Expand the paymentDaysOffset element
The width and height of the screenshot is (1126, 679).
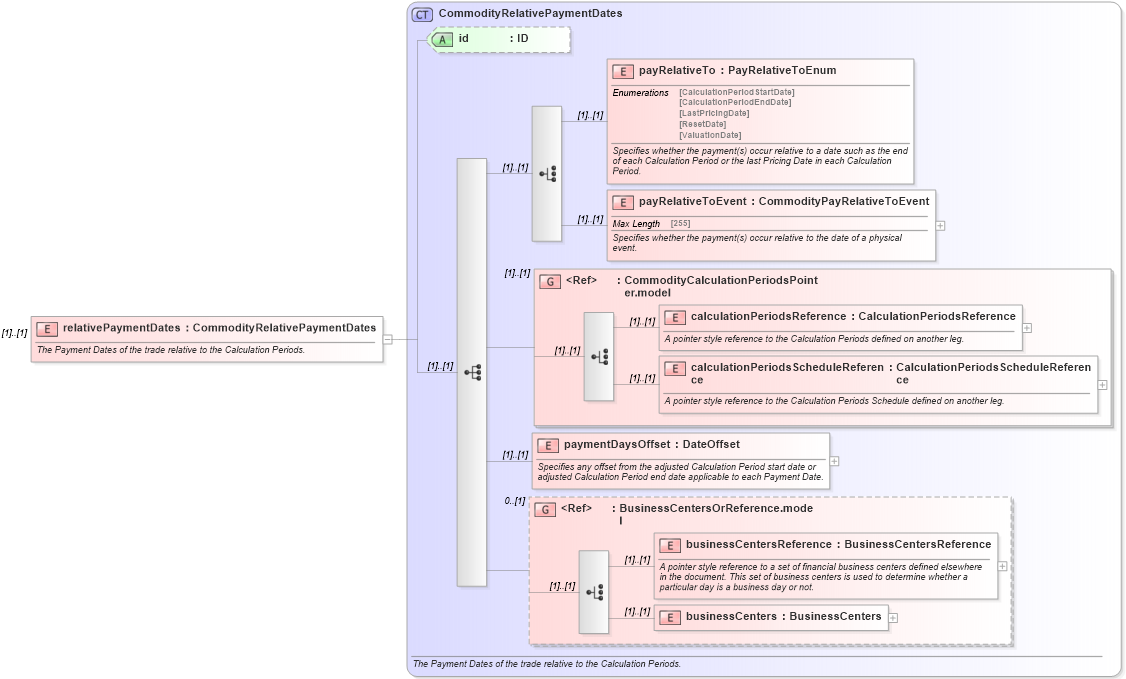834,462
